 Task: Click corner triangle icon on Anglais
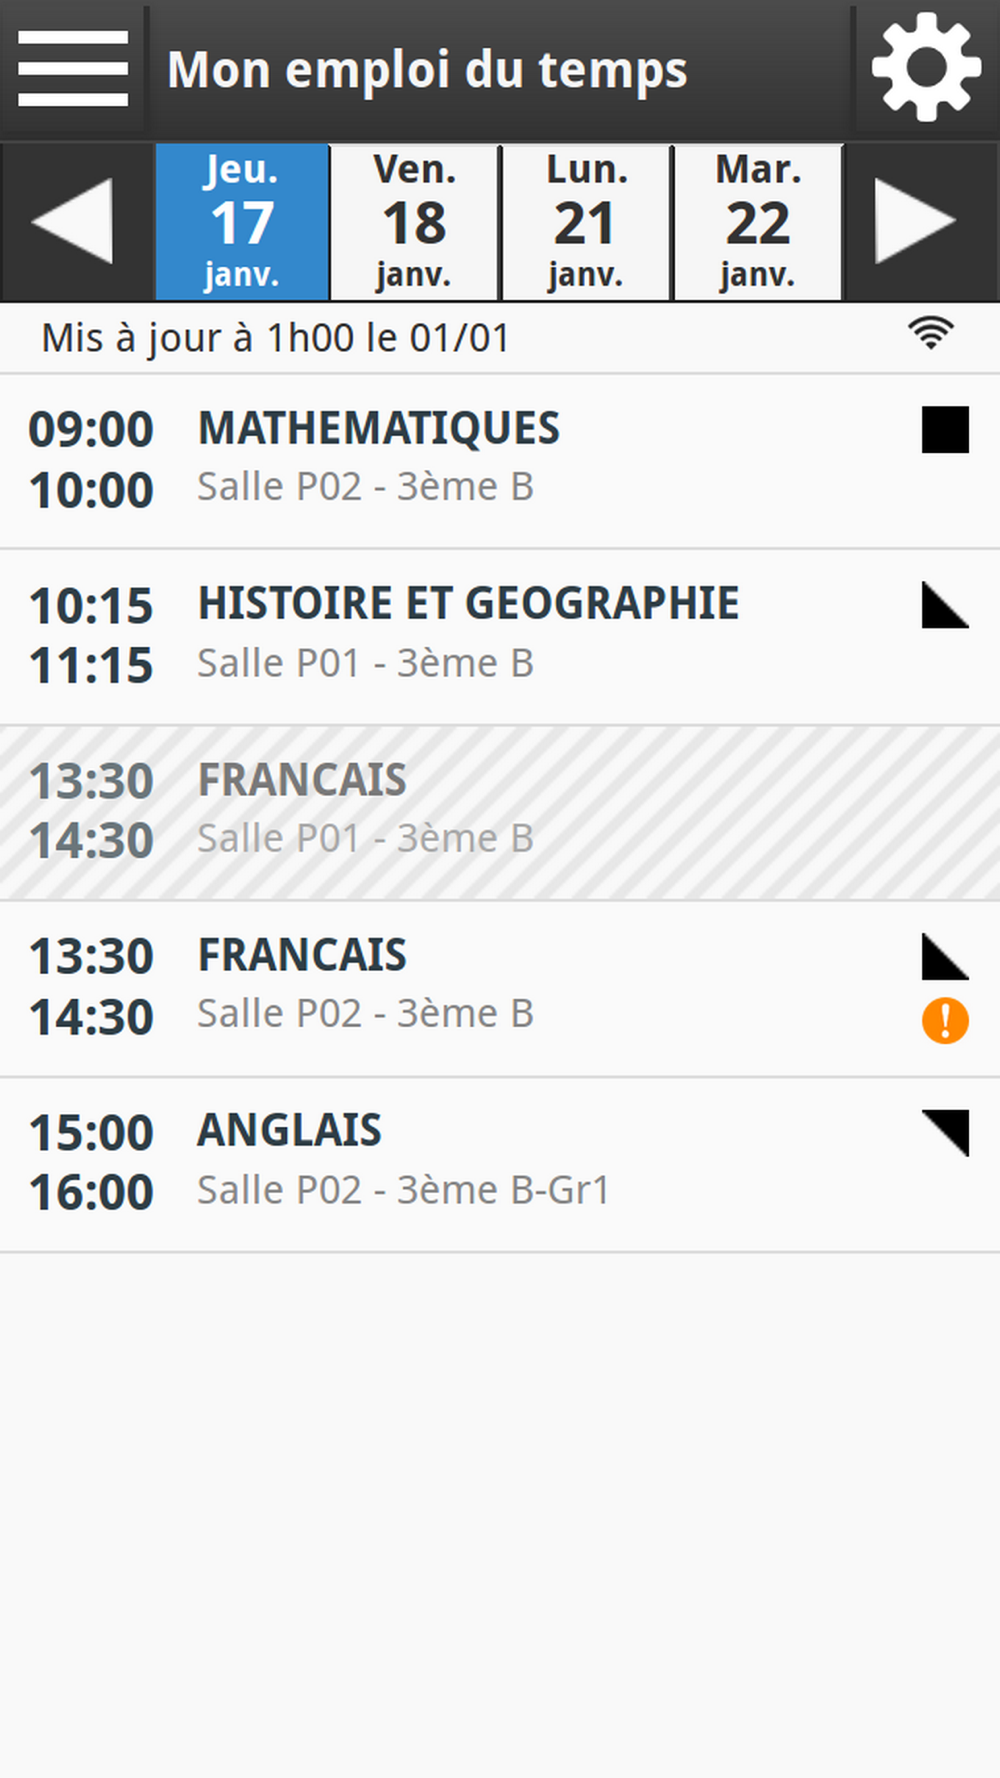[x=947, y=1132]
